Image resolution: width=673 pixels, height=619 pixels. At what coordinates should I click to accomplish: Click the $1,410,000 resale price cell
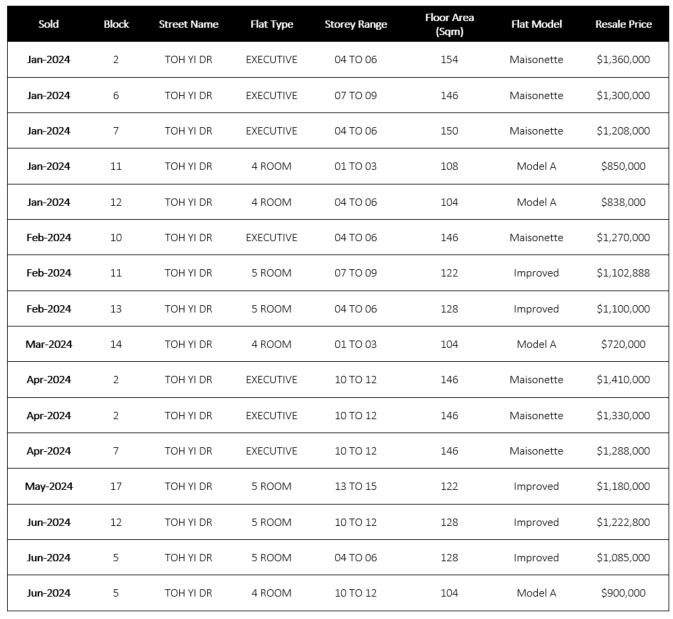[x=623, y=380]
